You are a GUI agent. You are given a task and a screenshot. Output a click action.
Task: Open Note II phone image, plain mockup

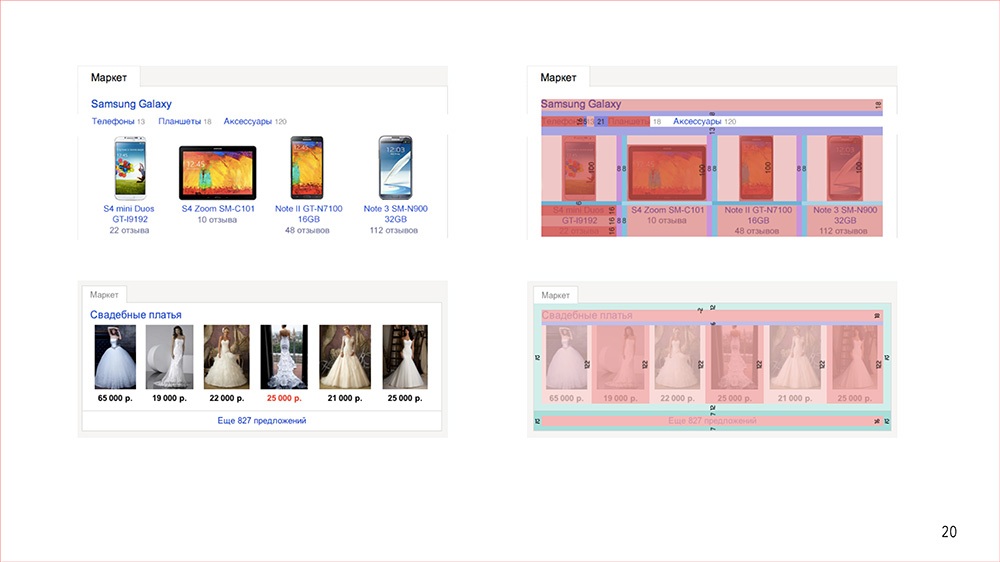(307, 167)
